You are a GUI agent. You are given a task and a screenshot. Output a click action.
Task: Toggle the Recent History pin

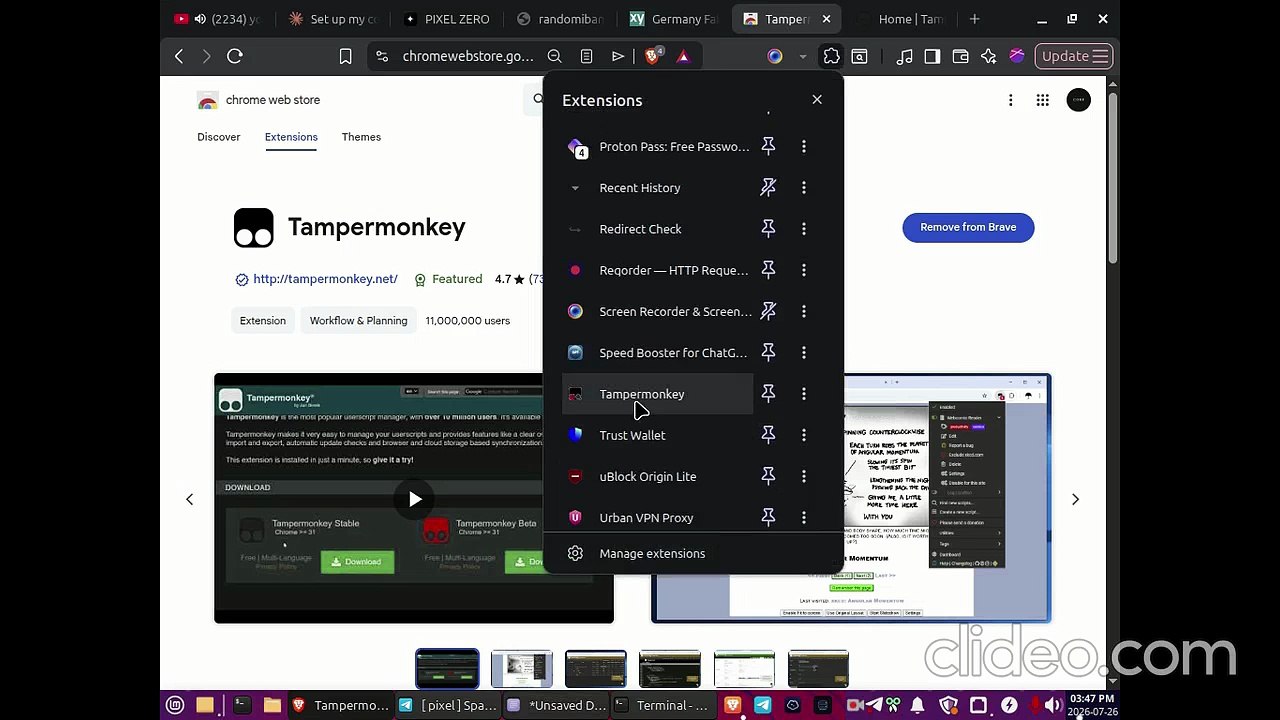tap(768, 188)
